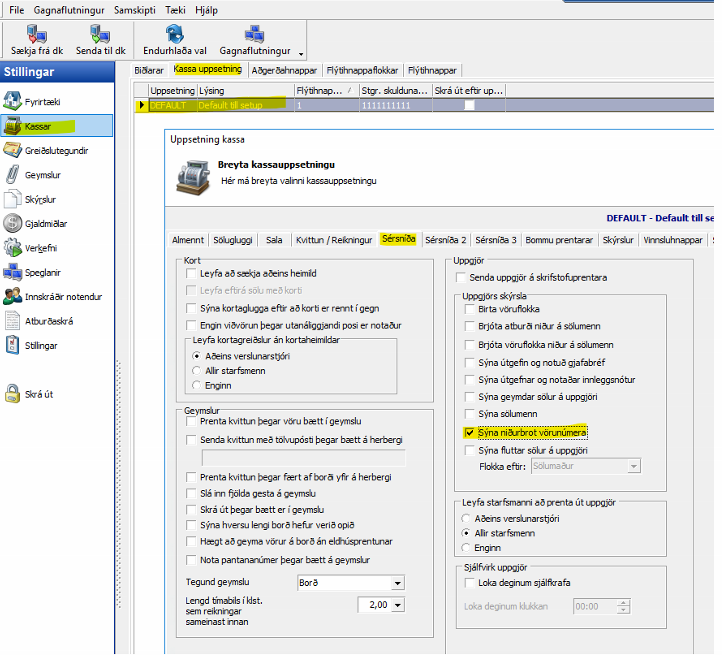Open Gjaldmiðlar in the sidebar
This screenshot has width=722, height=655.
(x=14, y=223)
